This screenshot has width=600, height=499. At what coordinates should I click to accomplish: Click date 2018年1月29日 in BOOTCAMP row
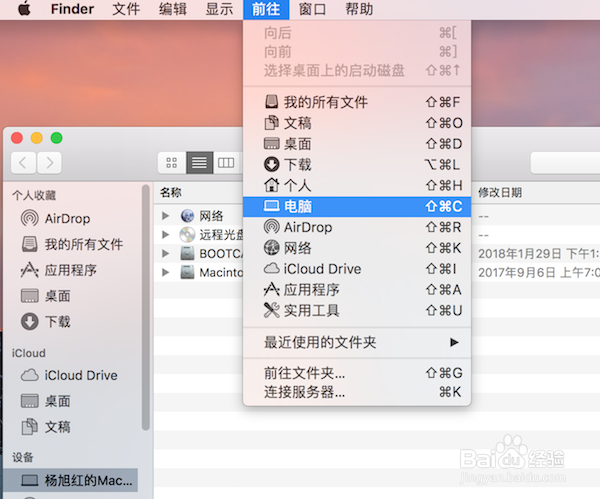(x=539, y=253)
